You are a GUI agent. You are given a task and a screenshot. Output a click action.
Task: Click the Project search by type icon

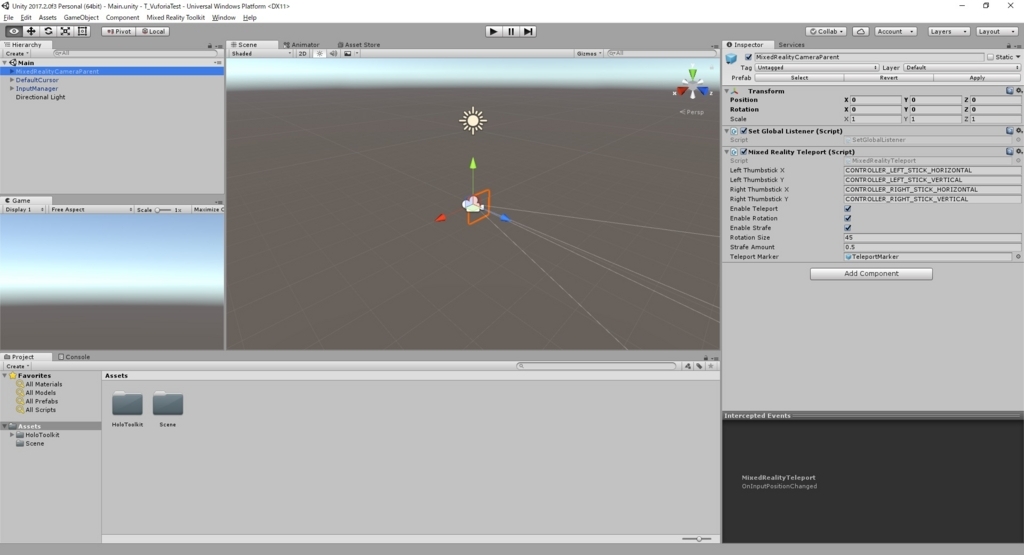tap(688, 366)
